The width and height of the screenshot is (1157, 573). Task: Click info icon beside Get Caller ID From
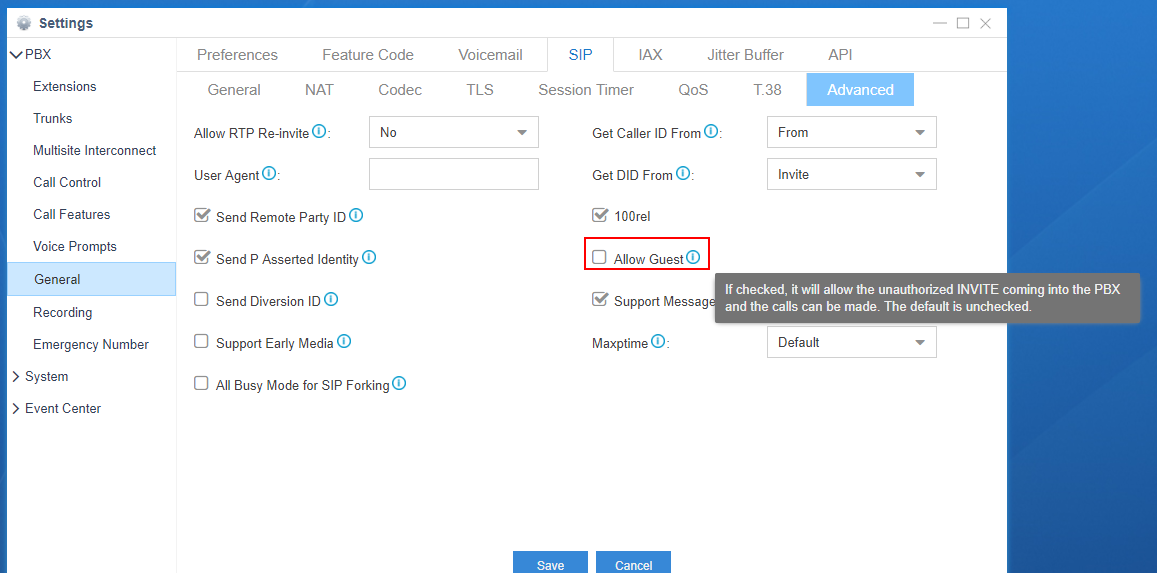[x=711, y=131]
